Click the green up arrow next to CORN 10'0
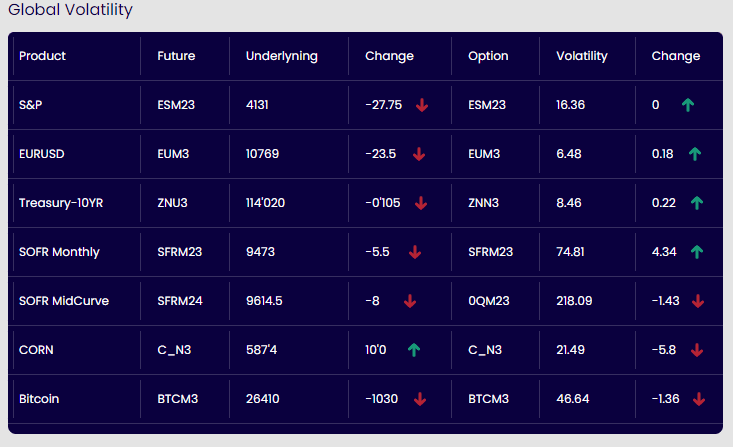 [x=414, y=350]
